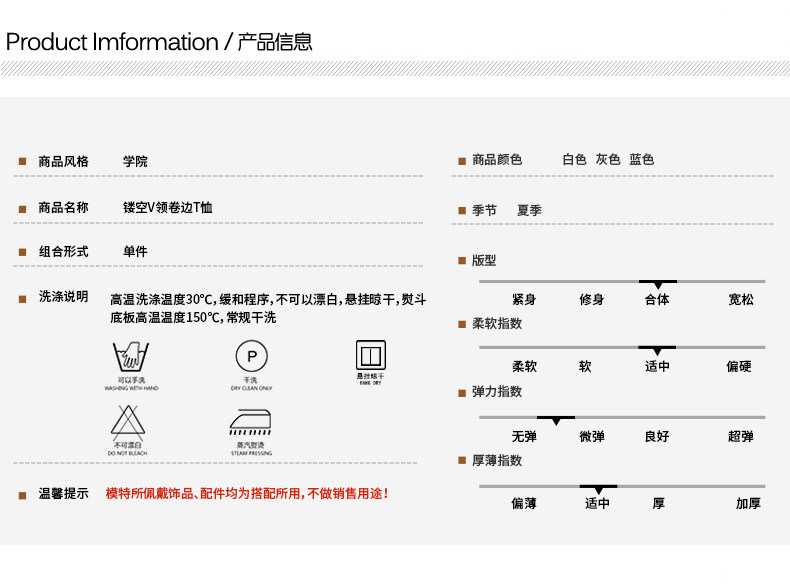Viewport: 790px width, 584px height.
Task: Click the do not bleach triangle icon
Action: coord(128,422)
